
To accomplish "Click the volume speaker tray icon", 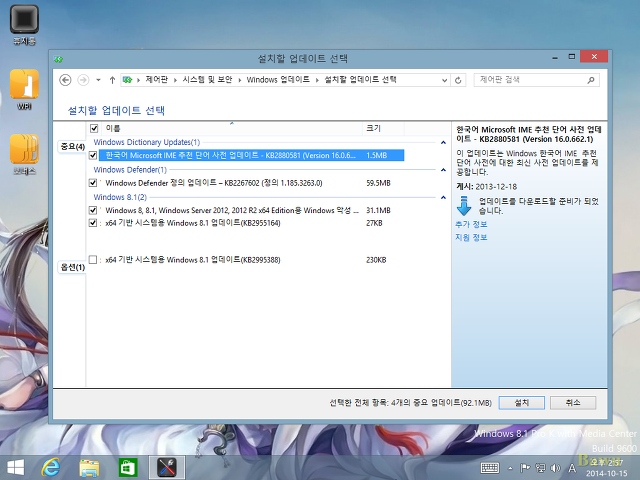I will [555, 468].
